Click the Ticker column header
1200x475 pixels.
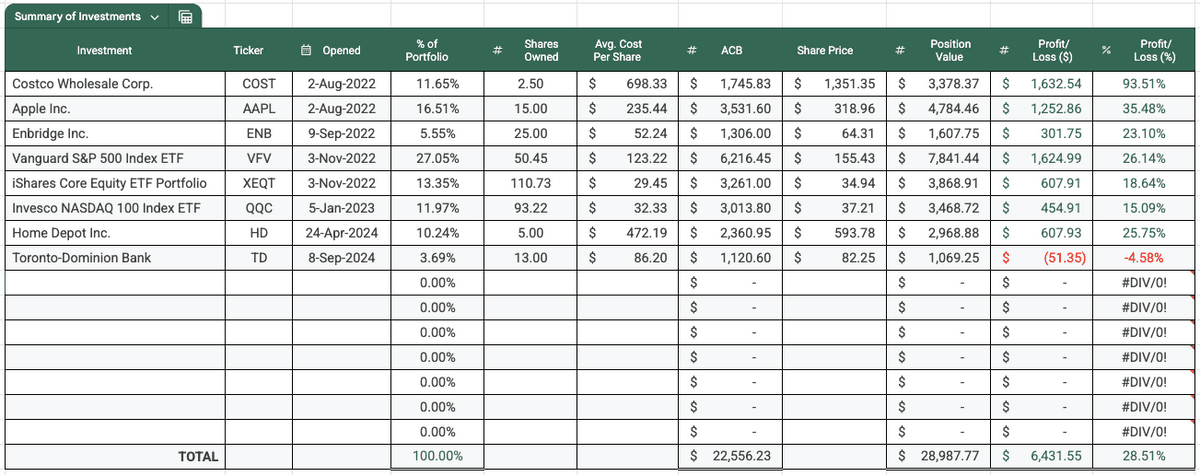point(249,50)
